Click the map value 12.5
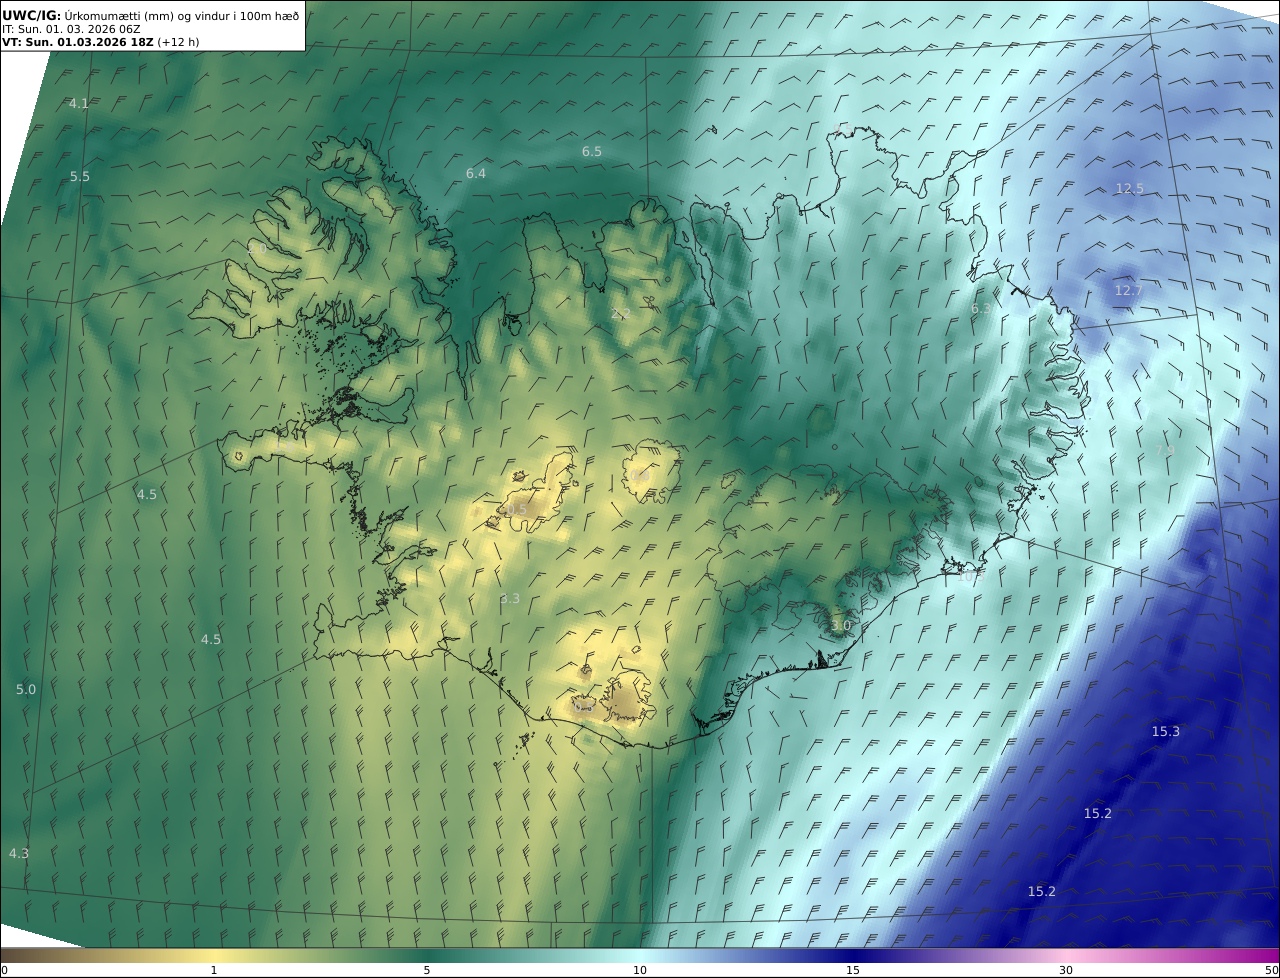This screenshot has width=1280, height=978. (1129, 189)
